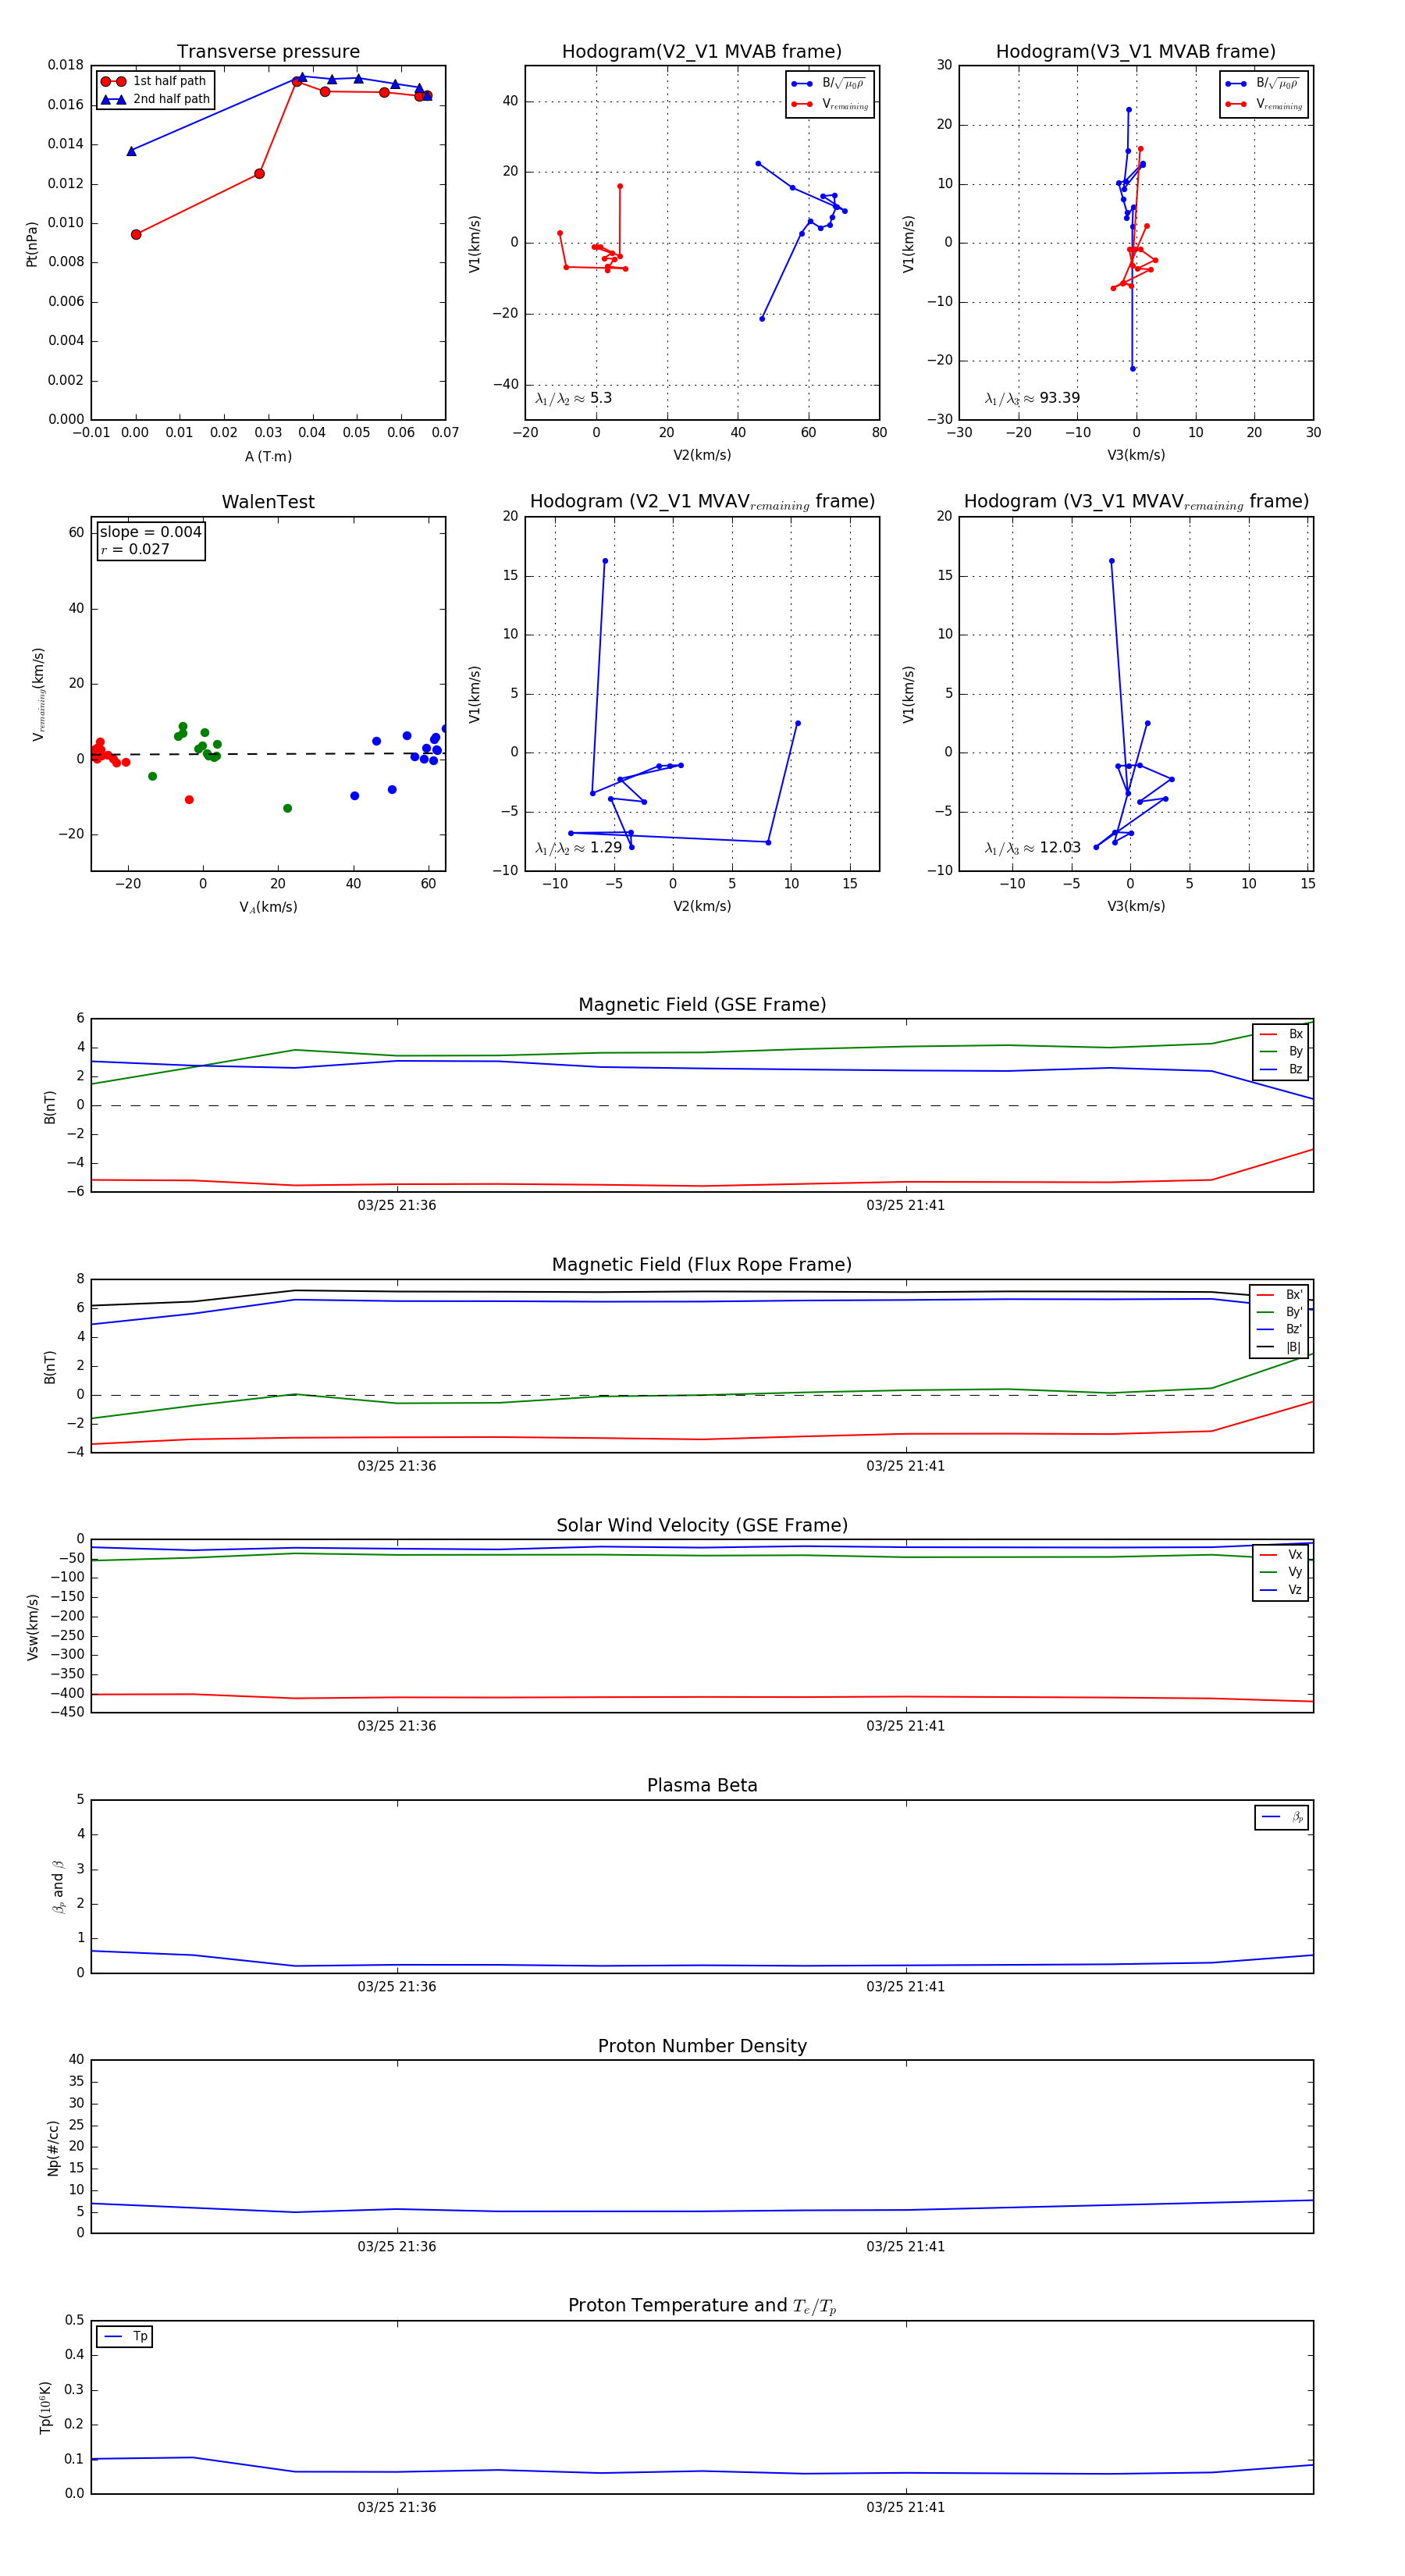Click "03/25 21:41" tick under Solar Wind Velocity plot
Screen dimensions: 1405x2576
click(905, 1726)
